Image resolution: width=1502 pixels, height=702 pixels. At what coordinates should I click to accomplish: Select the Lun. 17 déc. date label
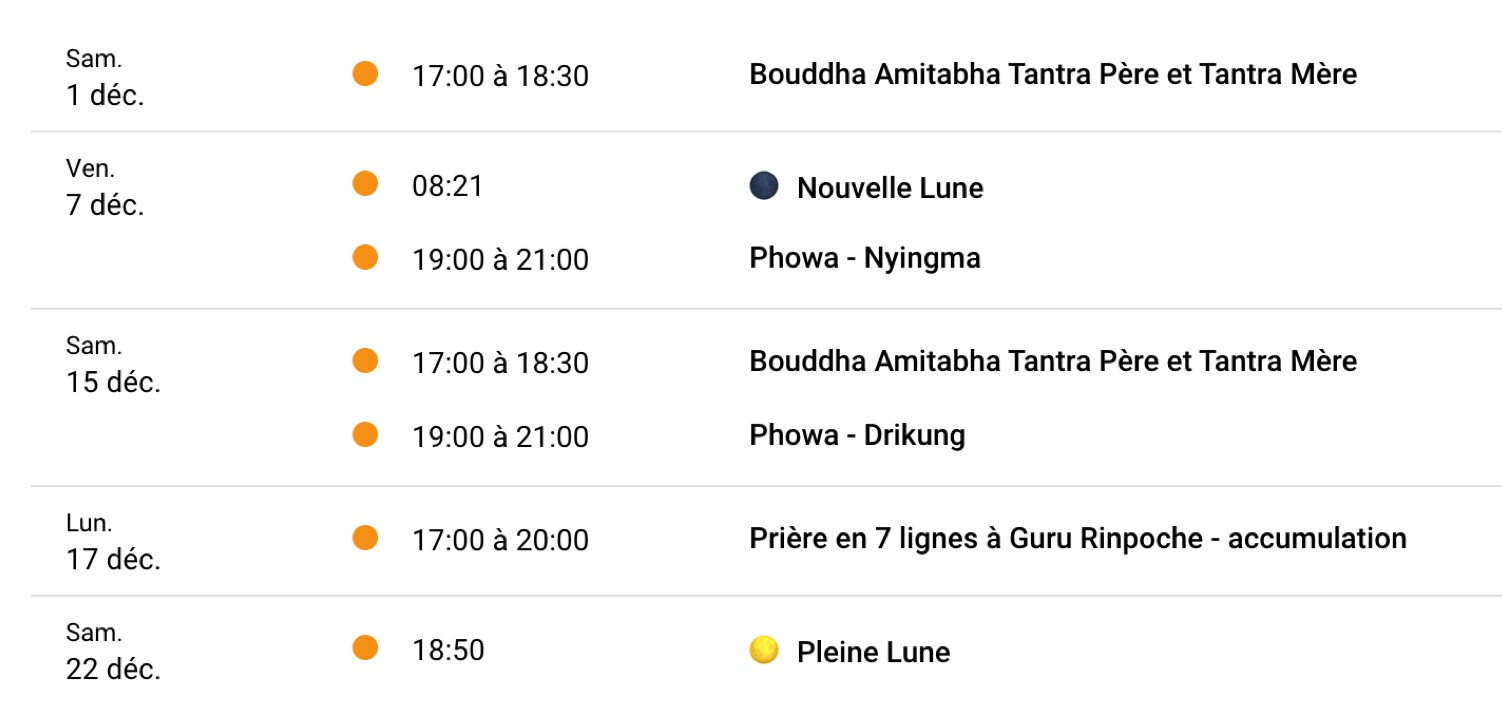pos(112,542)
